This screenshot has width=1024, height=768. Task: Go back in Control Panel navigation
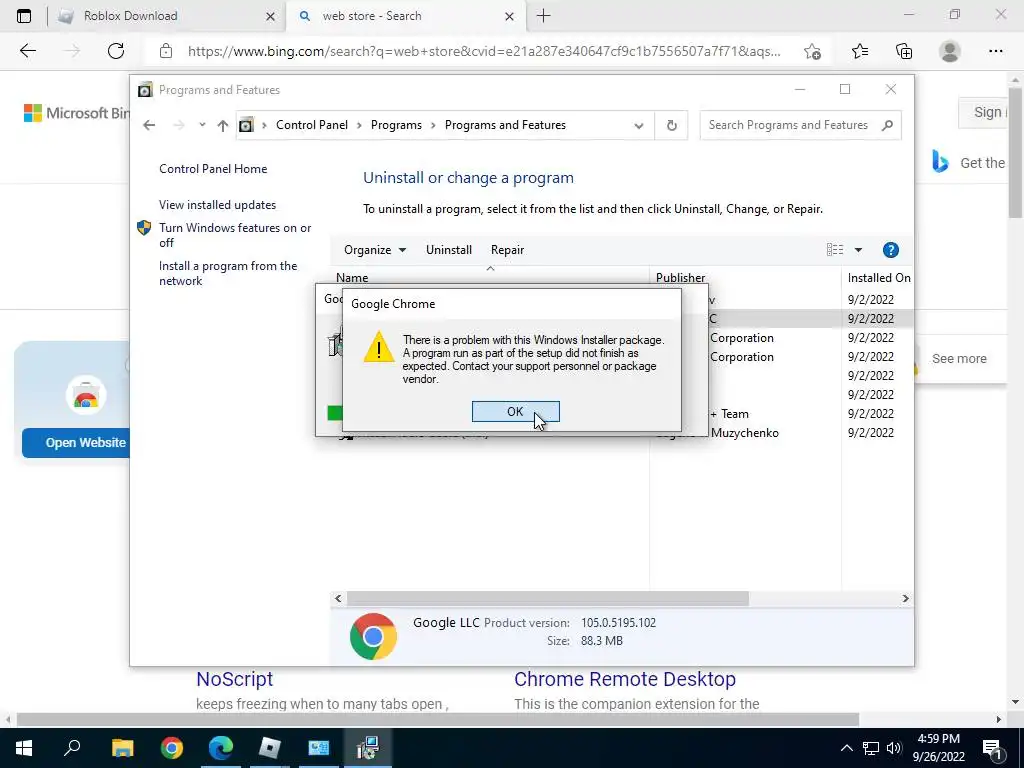coord(149,125)
